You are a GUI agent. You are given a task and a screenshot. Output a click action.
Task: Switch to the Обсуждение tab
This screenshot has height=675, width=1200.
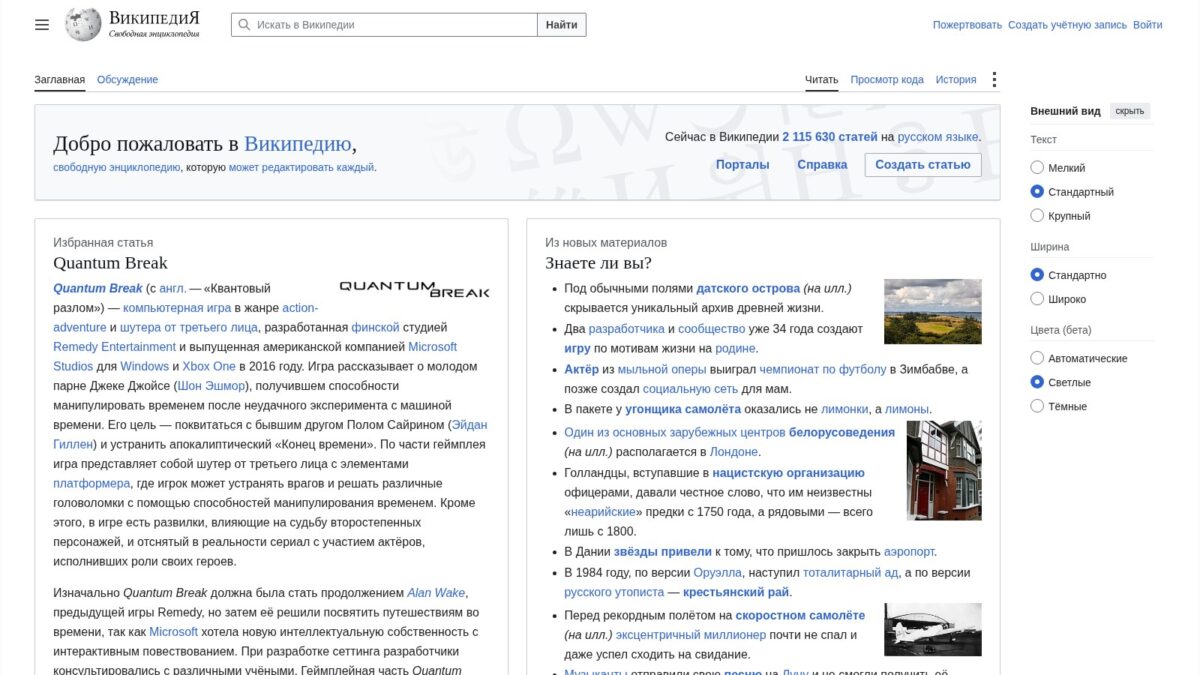pyautogui.click(x=127, y=80)
